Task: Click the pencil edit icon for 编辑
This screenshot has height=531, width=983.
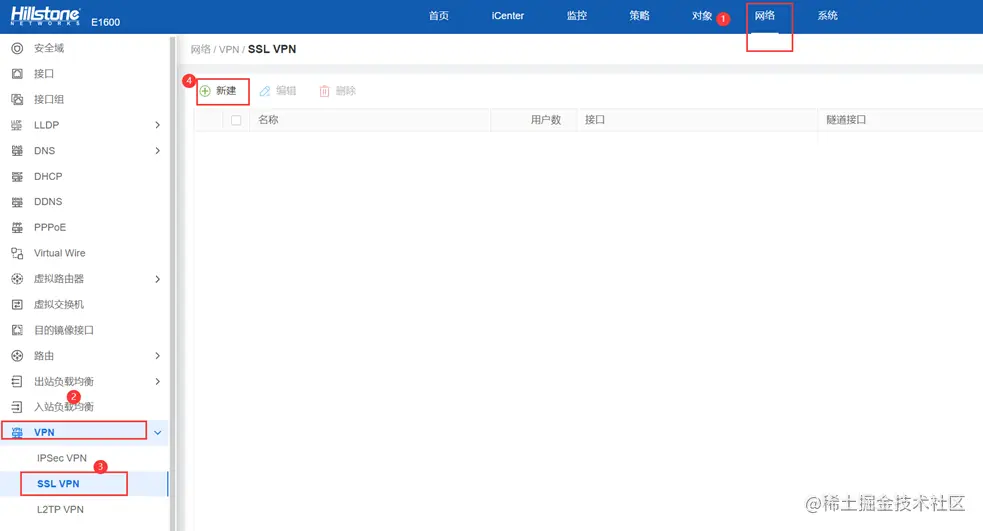Action: [x=265, y=91]
